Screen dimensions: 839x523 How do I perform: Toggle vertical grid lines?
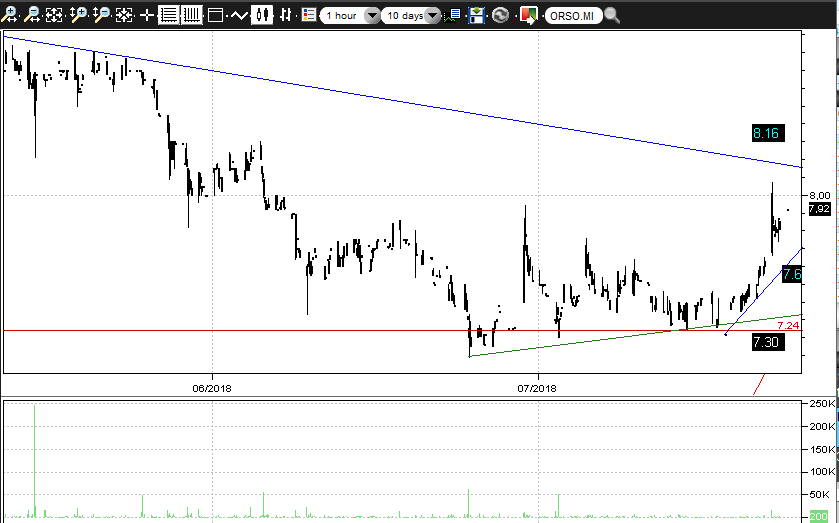(192, 15)
